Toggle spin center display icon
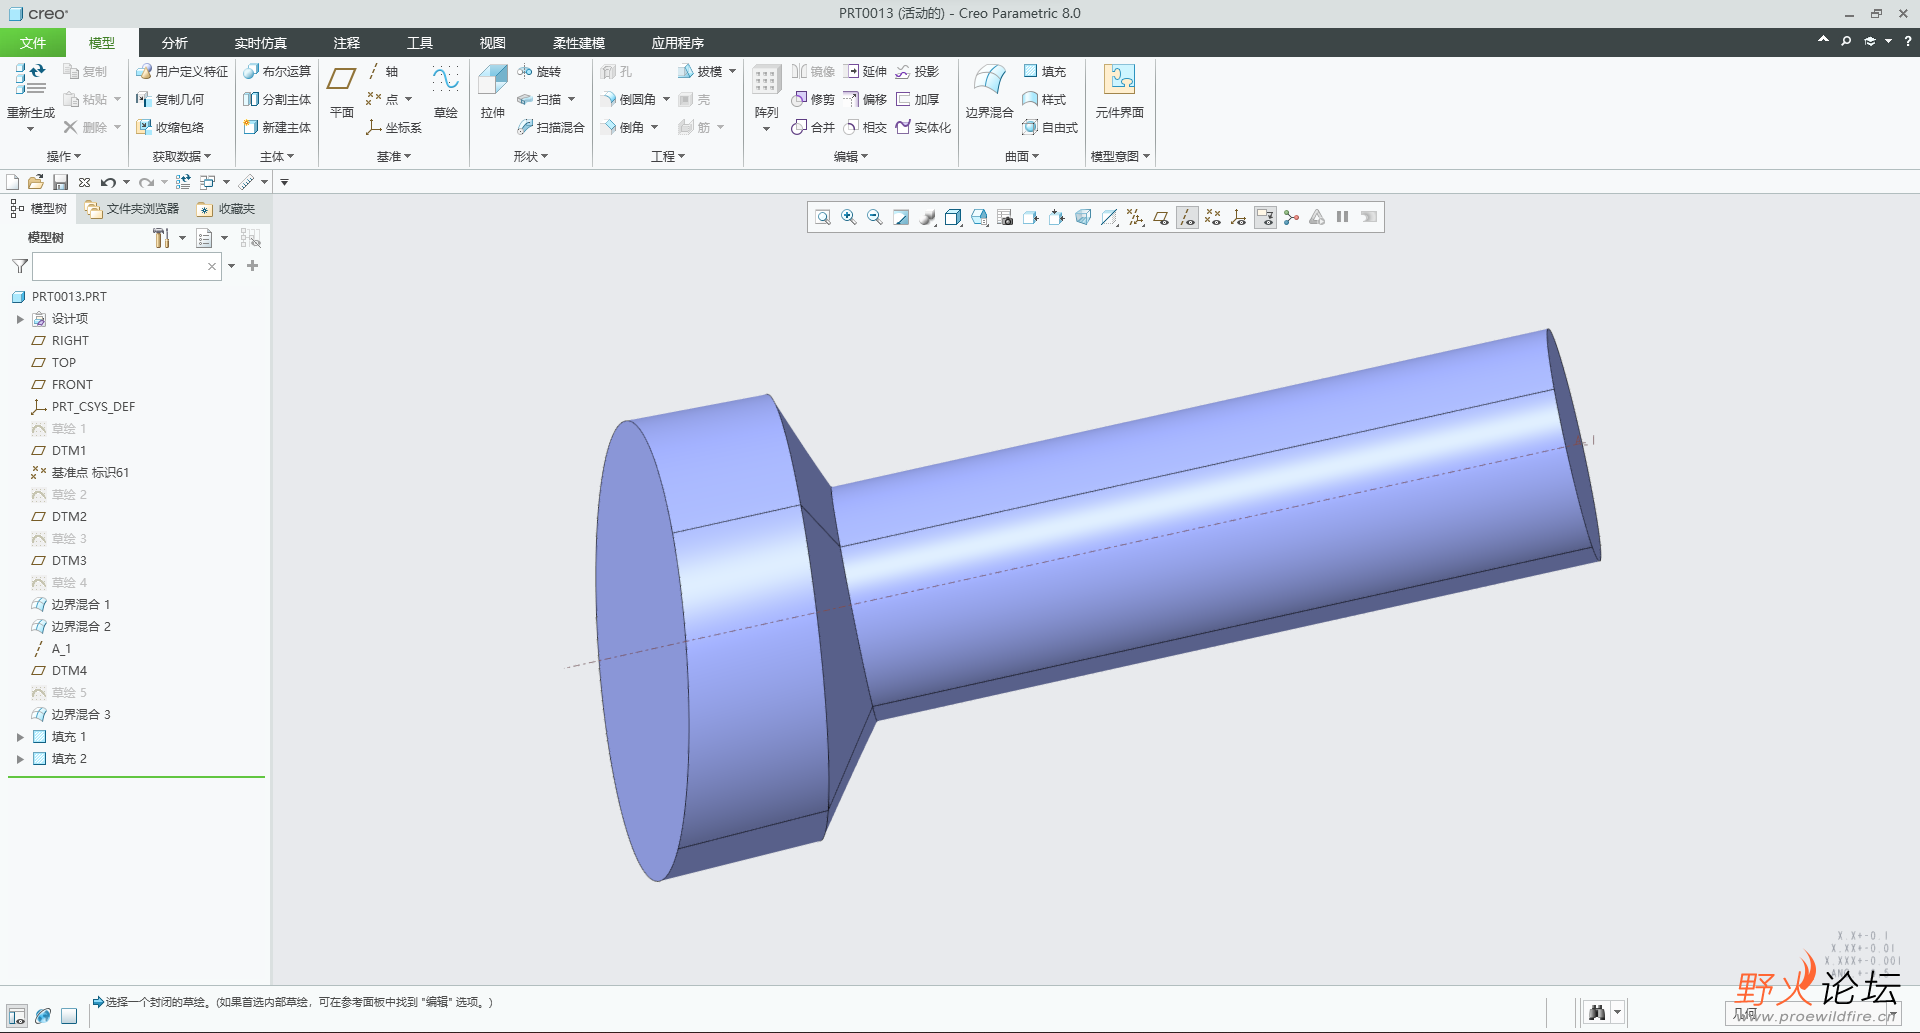This screenshot has height=1033, width=1920. 1291,218
